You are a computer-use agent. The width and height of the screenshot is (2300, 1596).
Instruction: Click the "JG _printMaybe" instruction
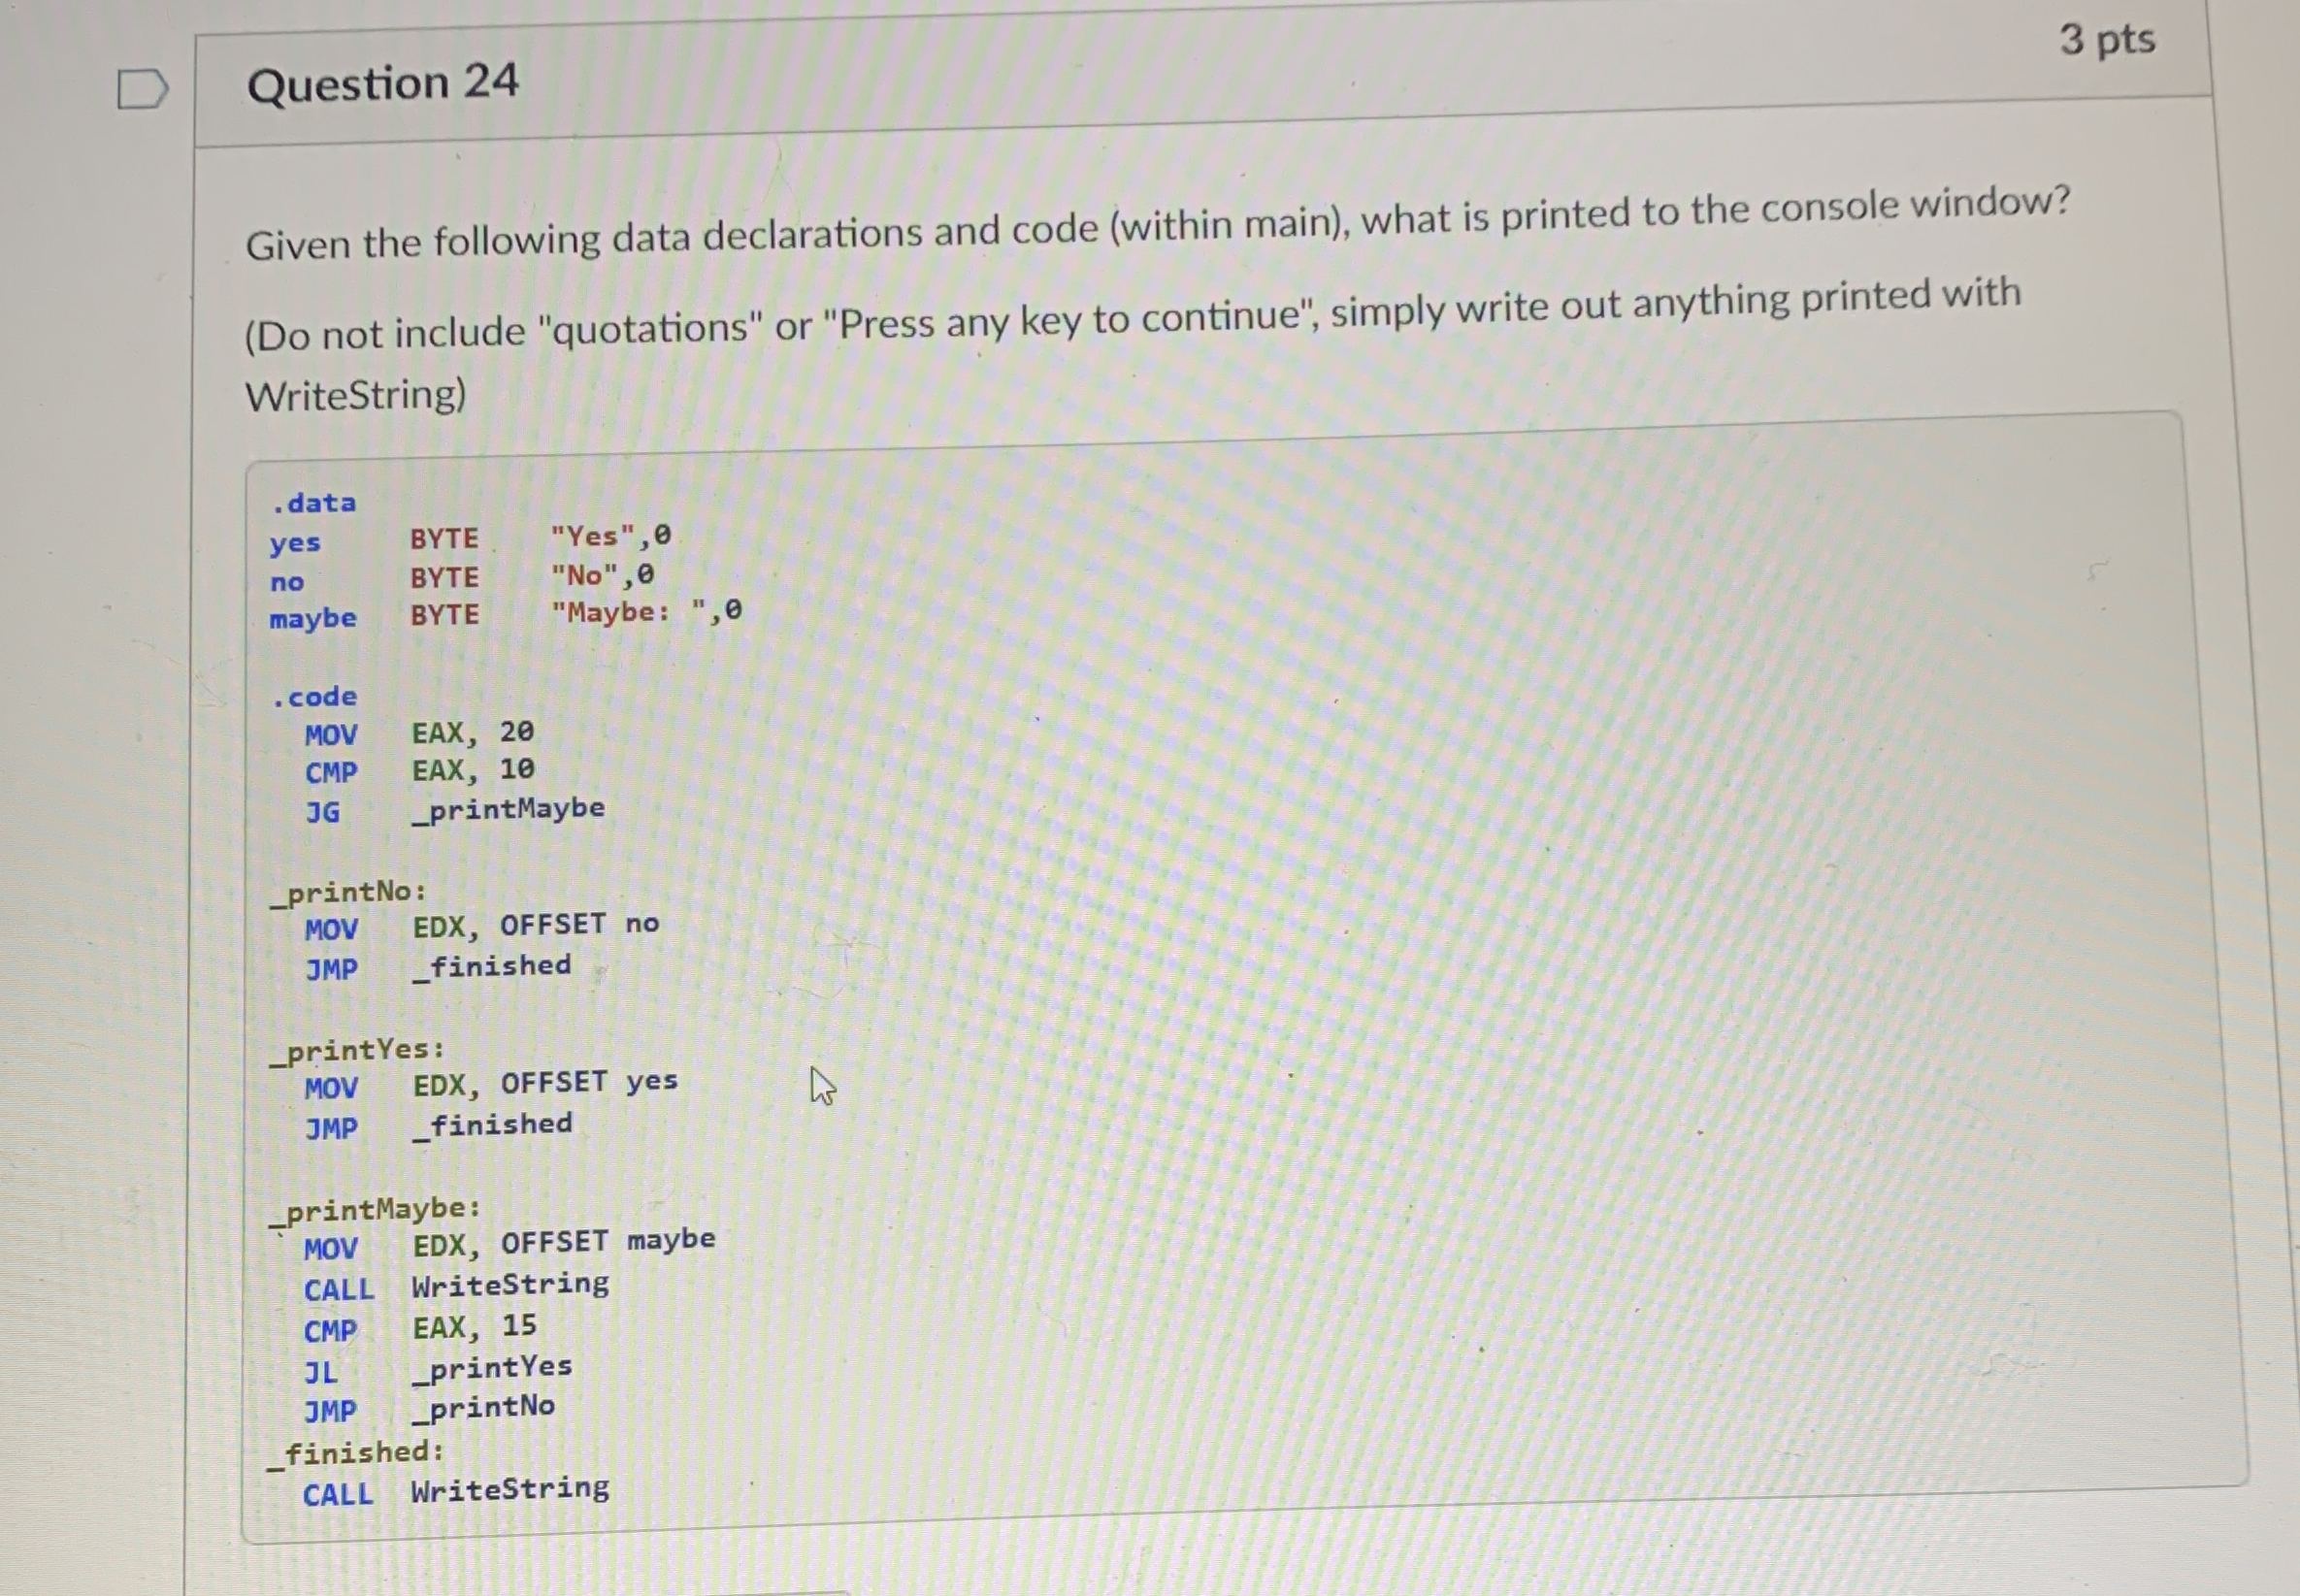[455, 810]
